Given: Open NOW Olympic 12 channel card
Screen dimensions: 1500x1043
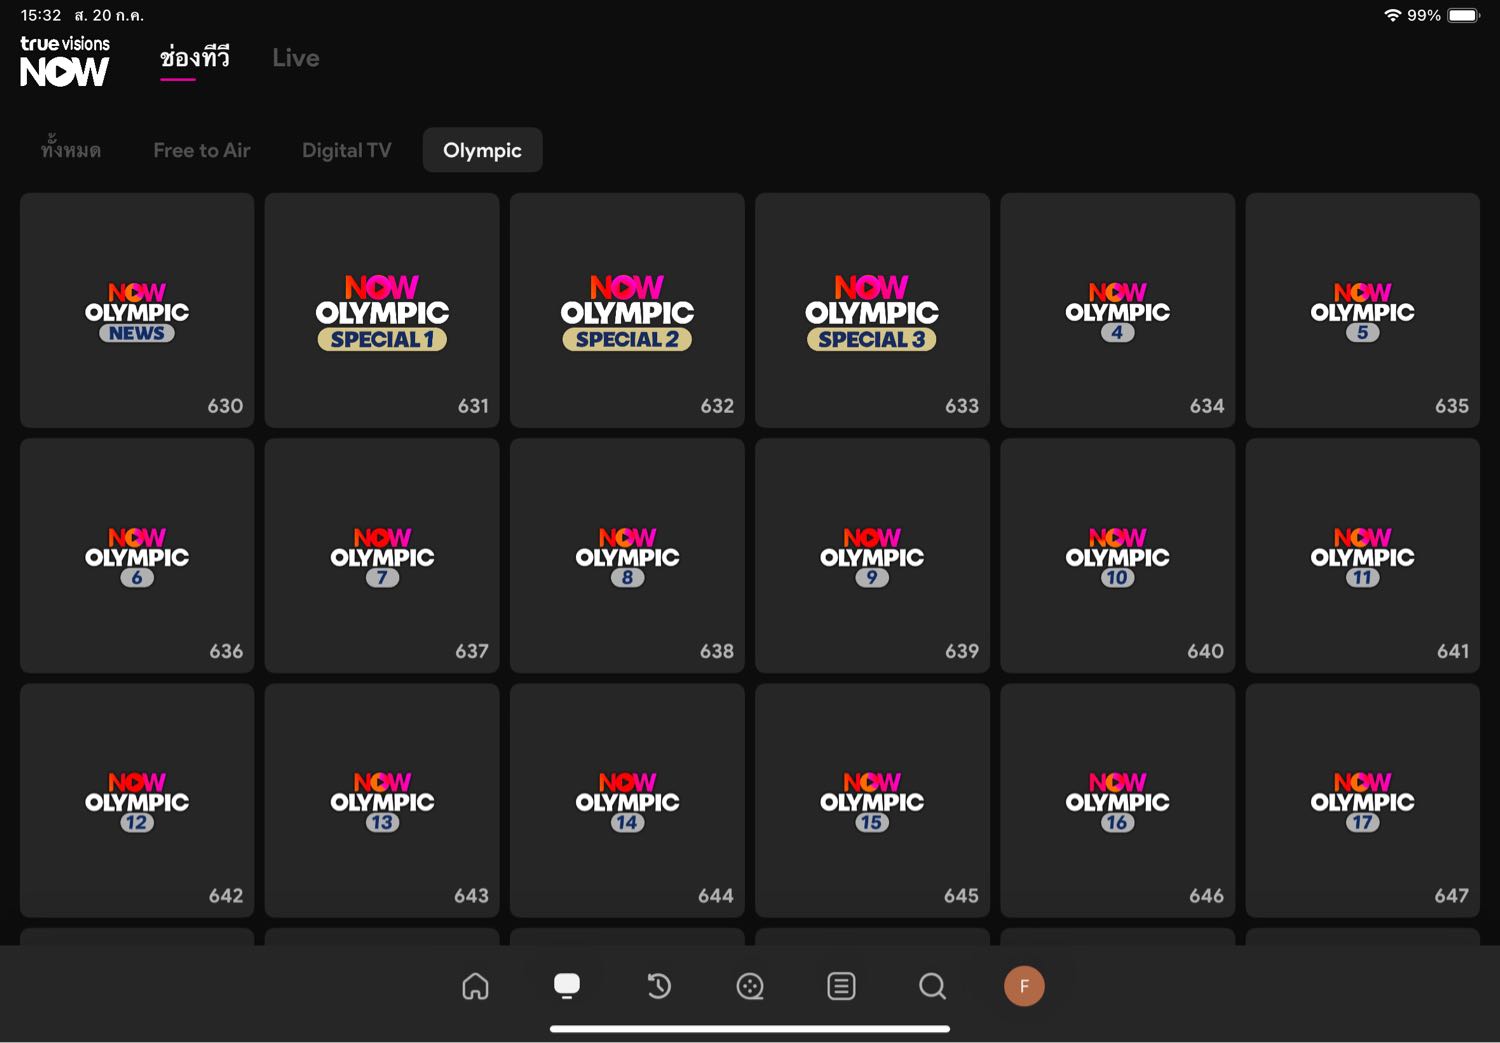Looking at the screenshot, I should click(x=137, y=800).
